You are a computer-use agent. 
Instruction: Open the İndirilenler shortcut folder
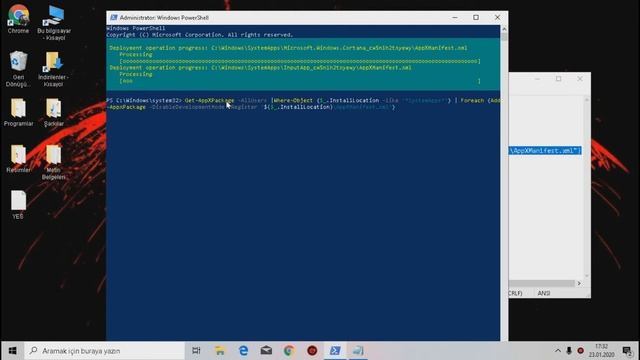[x=53, y=69]
